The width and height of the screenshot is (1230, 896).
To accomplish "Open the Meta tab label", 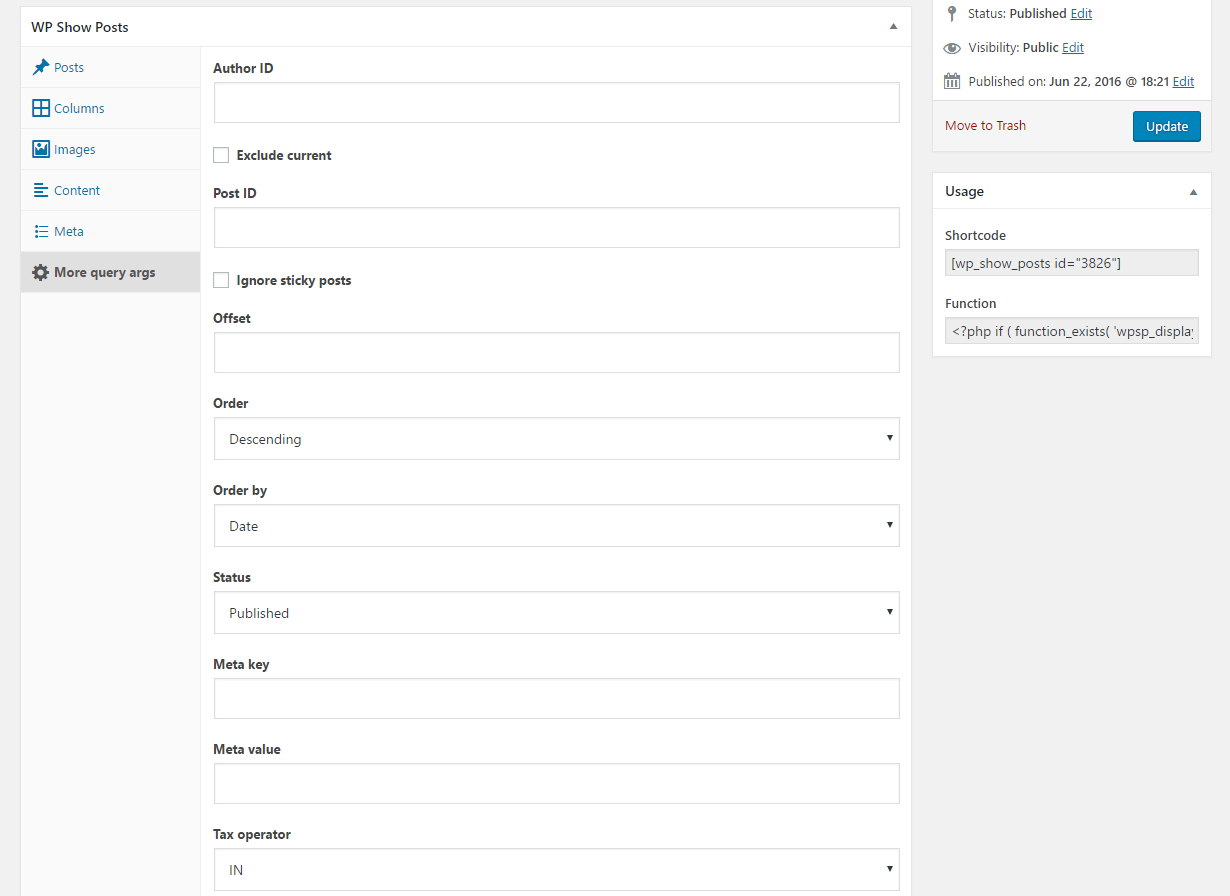I will click(69, 231).
